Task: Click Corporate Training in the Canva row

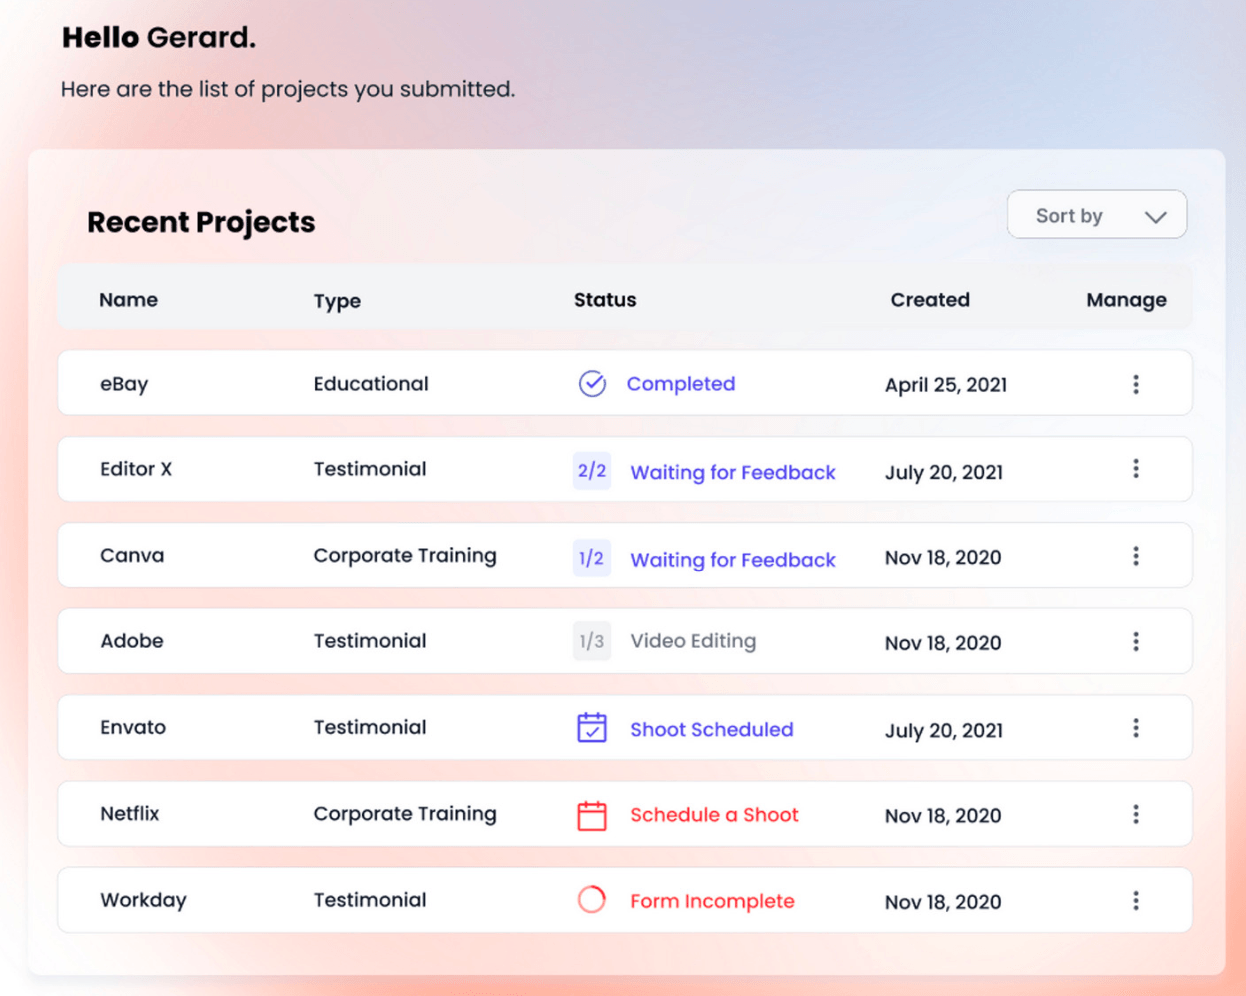Action: point(405,556)
